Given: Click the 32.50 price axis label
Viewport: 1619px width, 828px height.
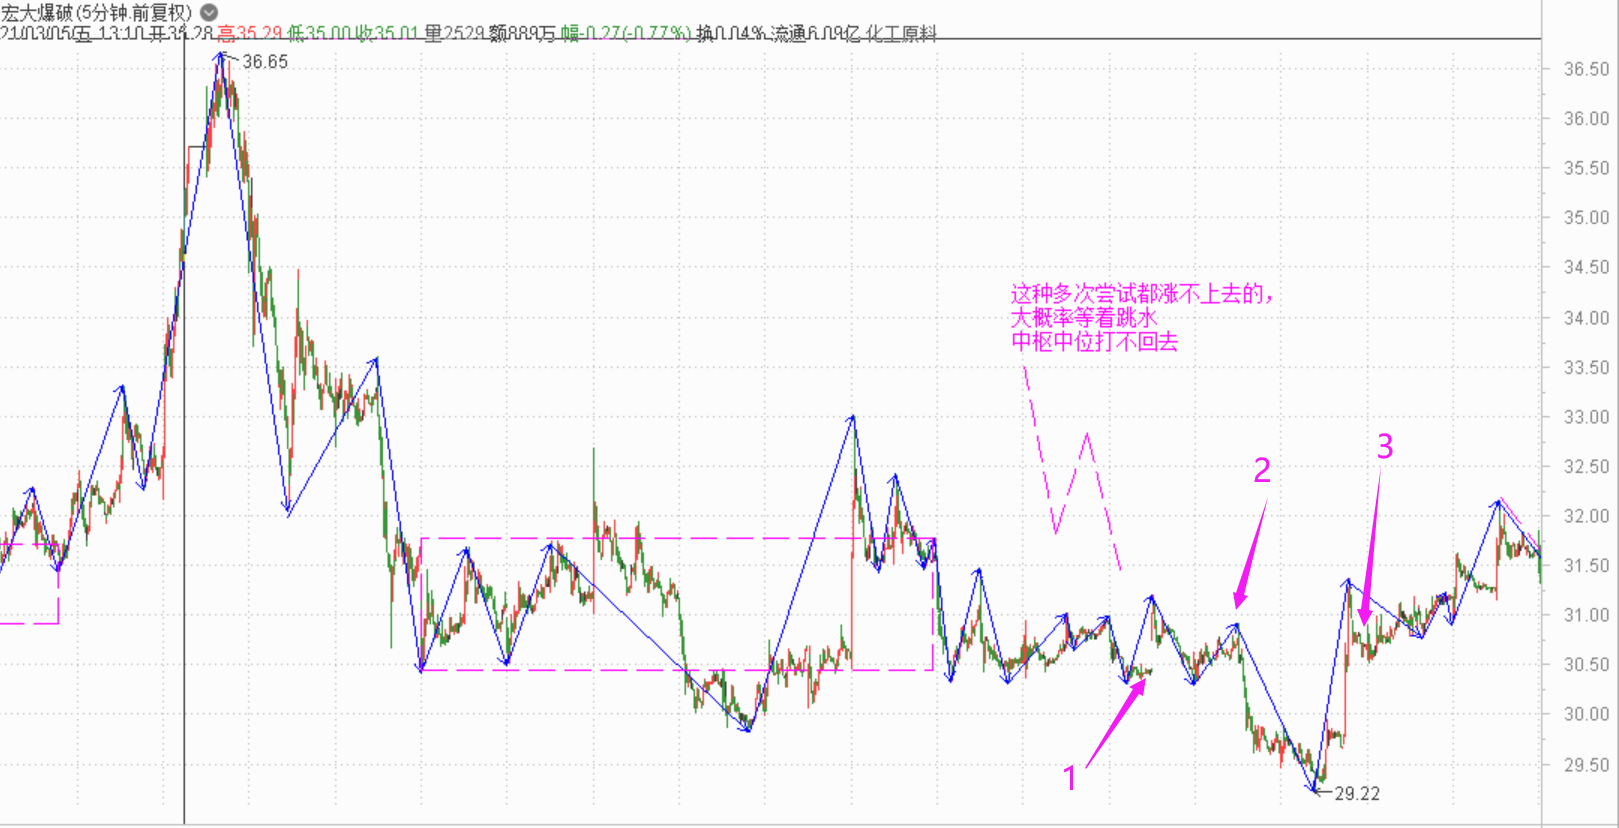Looking at the screenshot, I should click(1587, 466).
